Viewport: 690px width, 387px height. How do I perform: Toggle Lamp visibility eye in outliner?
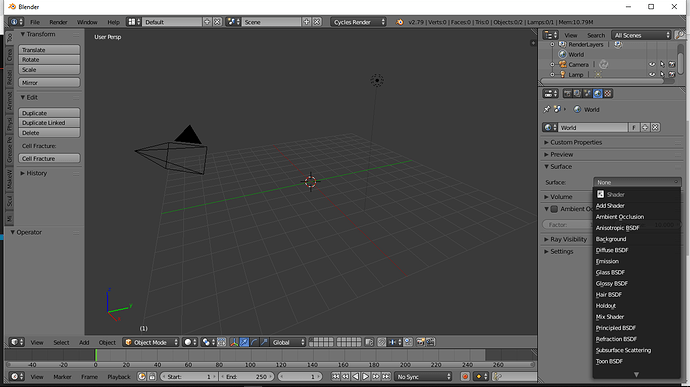point(652,74)
